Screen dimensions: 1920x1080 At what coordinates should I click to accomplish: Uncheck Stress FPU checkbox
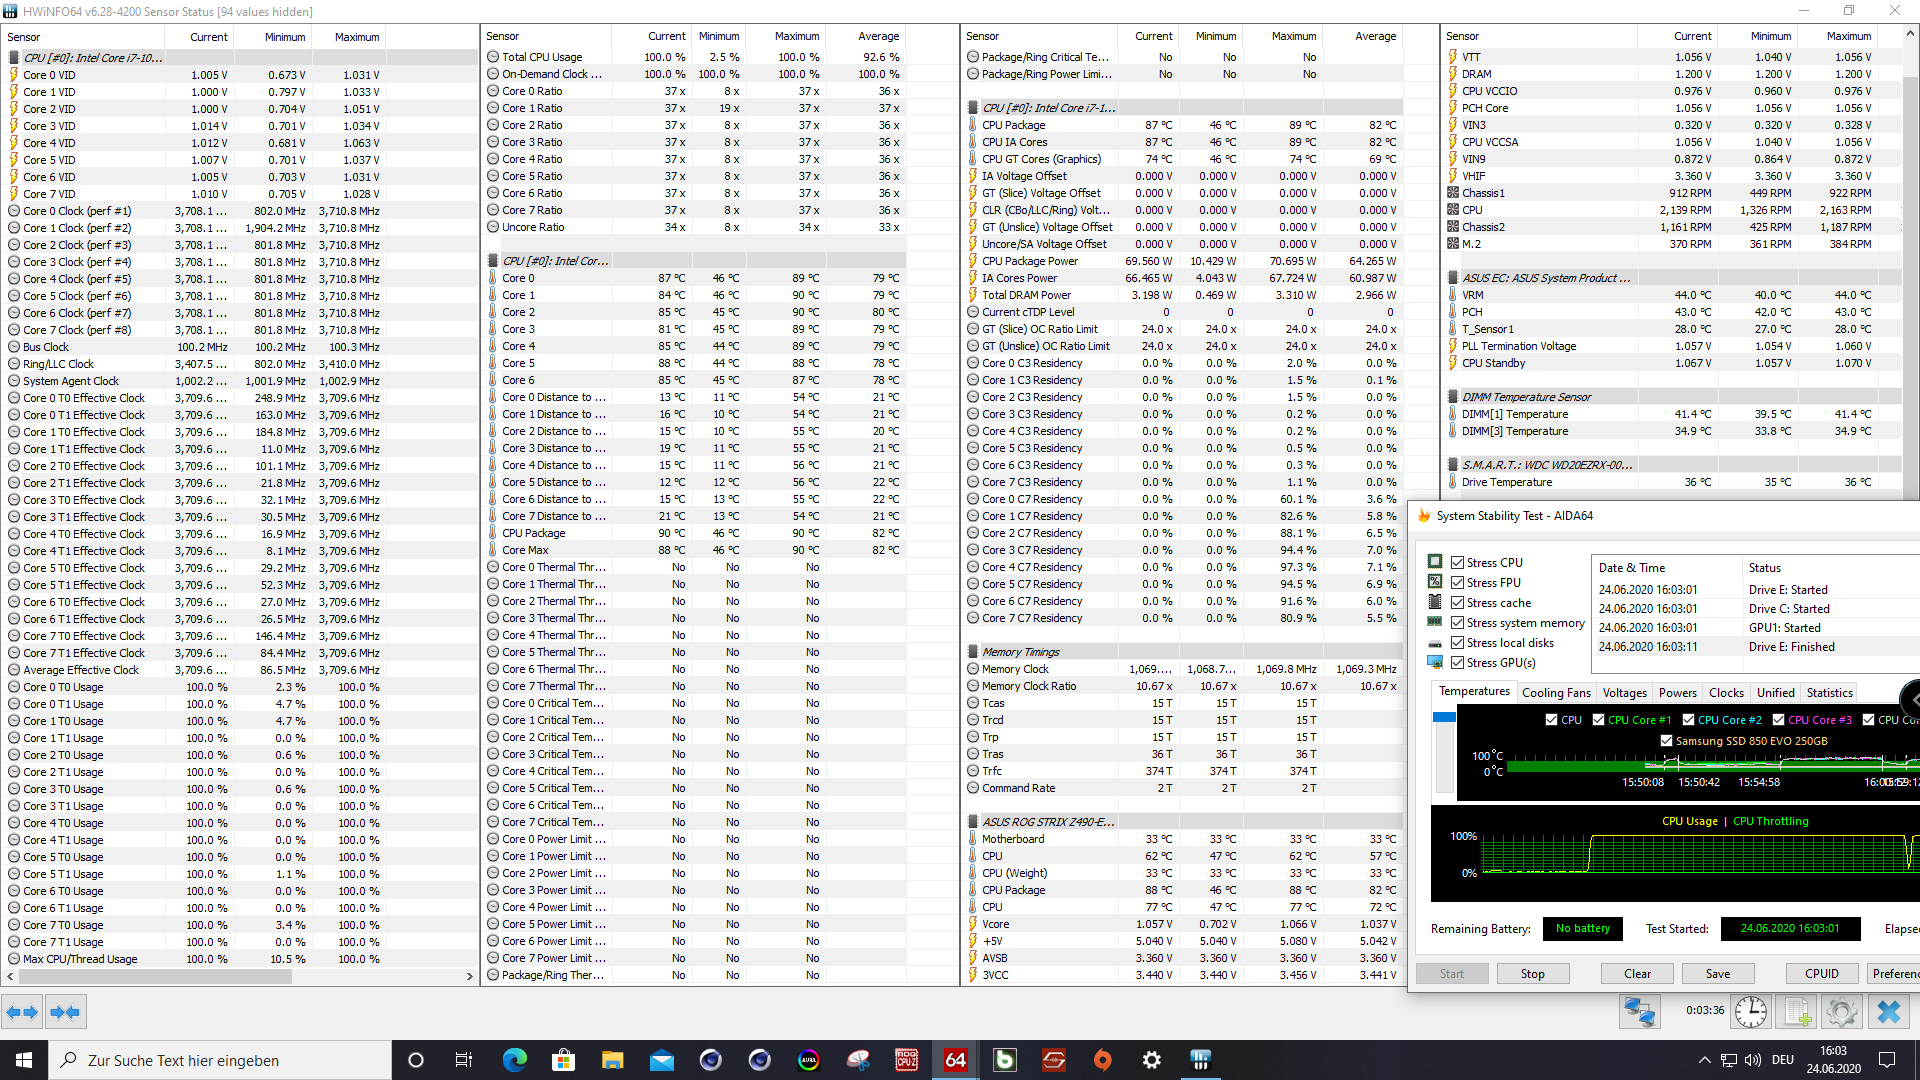click(x=1458, y=583)
